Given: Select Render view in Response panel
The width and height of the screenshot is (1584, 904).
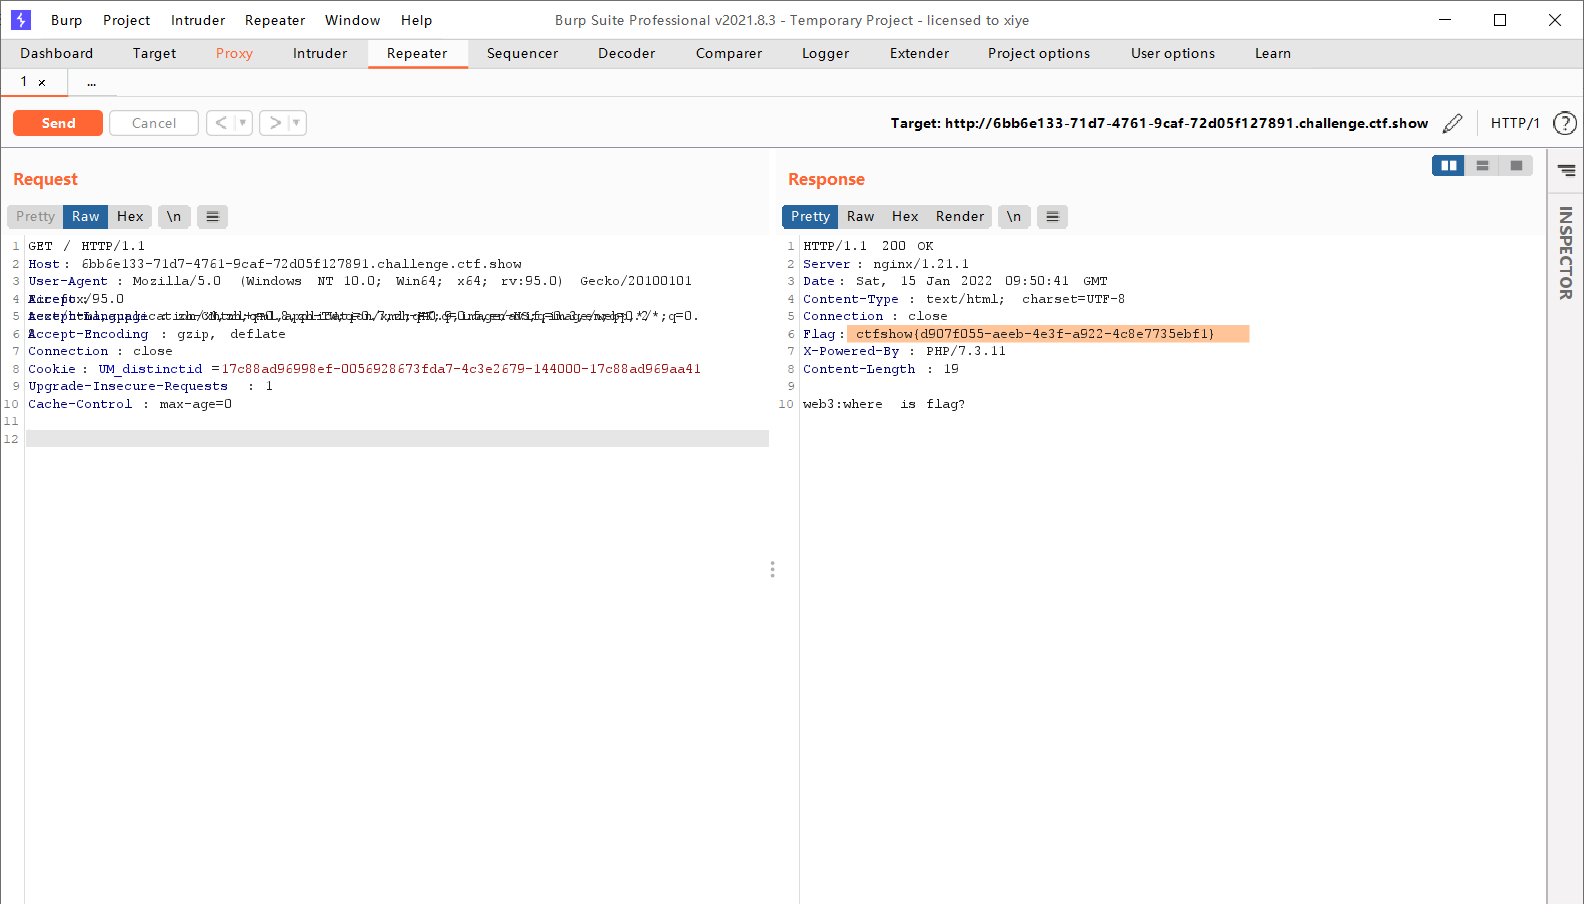Looking at the screenshot, I should point(960,216).
